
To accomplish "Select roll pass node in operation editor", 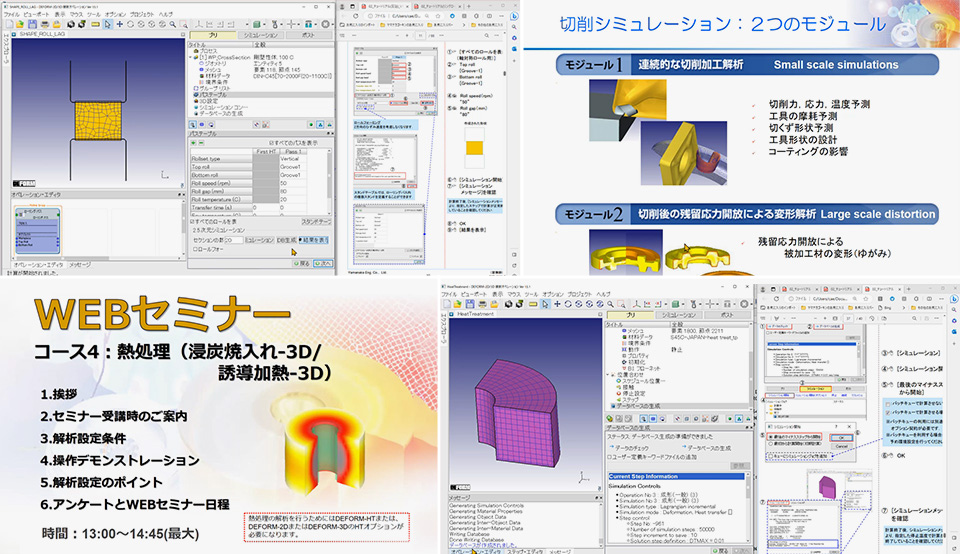I will click(x=37, y=231).
